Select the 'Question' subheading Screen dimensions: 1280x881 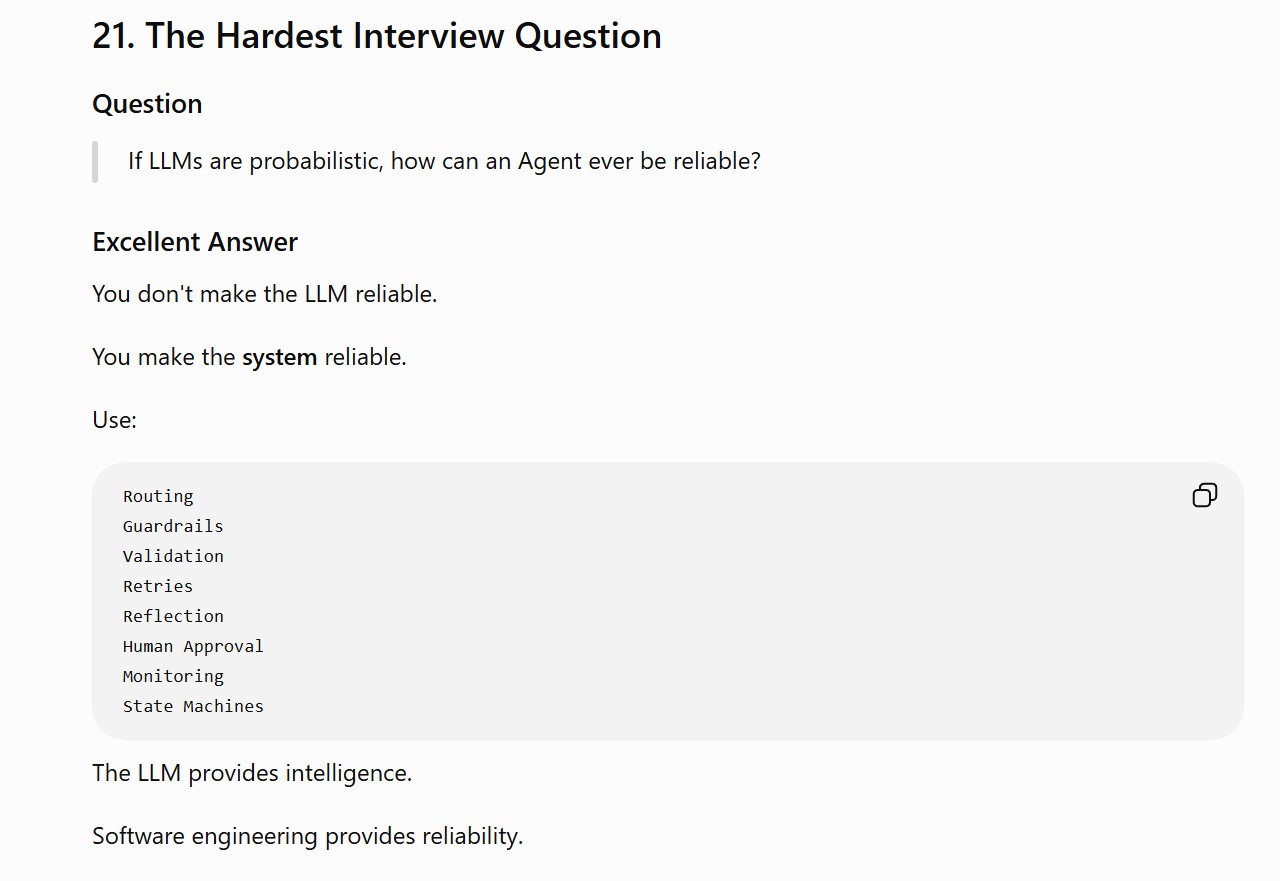pyautogui.click(x=147, y=104)
